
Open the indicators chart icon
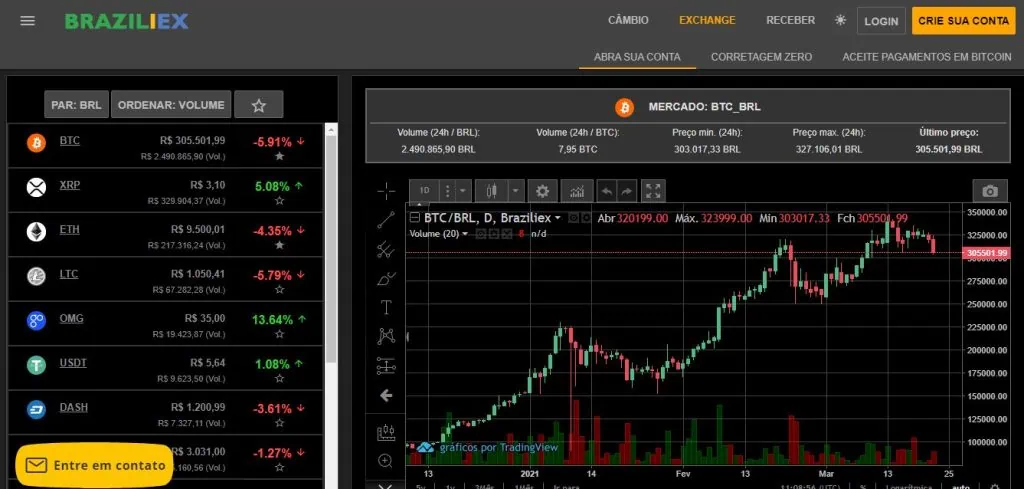pos(577,191)
